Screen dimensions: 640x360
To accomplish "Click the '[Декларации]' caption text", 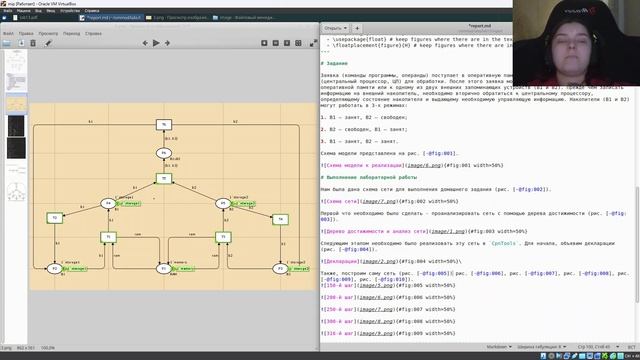I will point(341,261).
